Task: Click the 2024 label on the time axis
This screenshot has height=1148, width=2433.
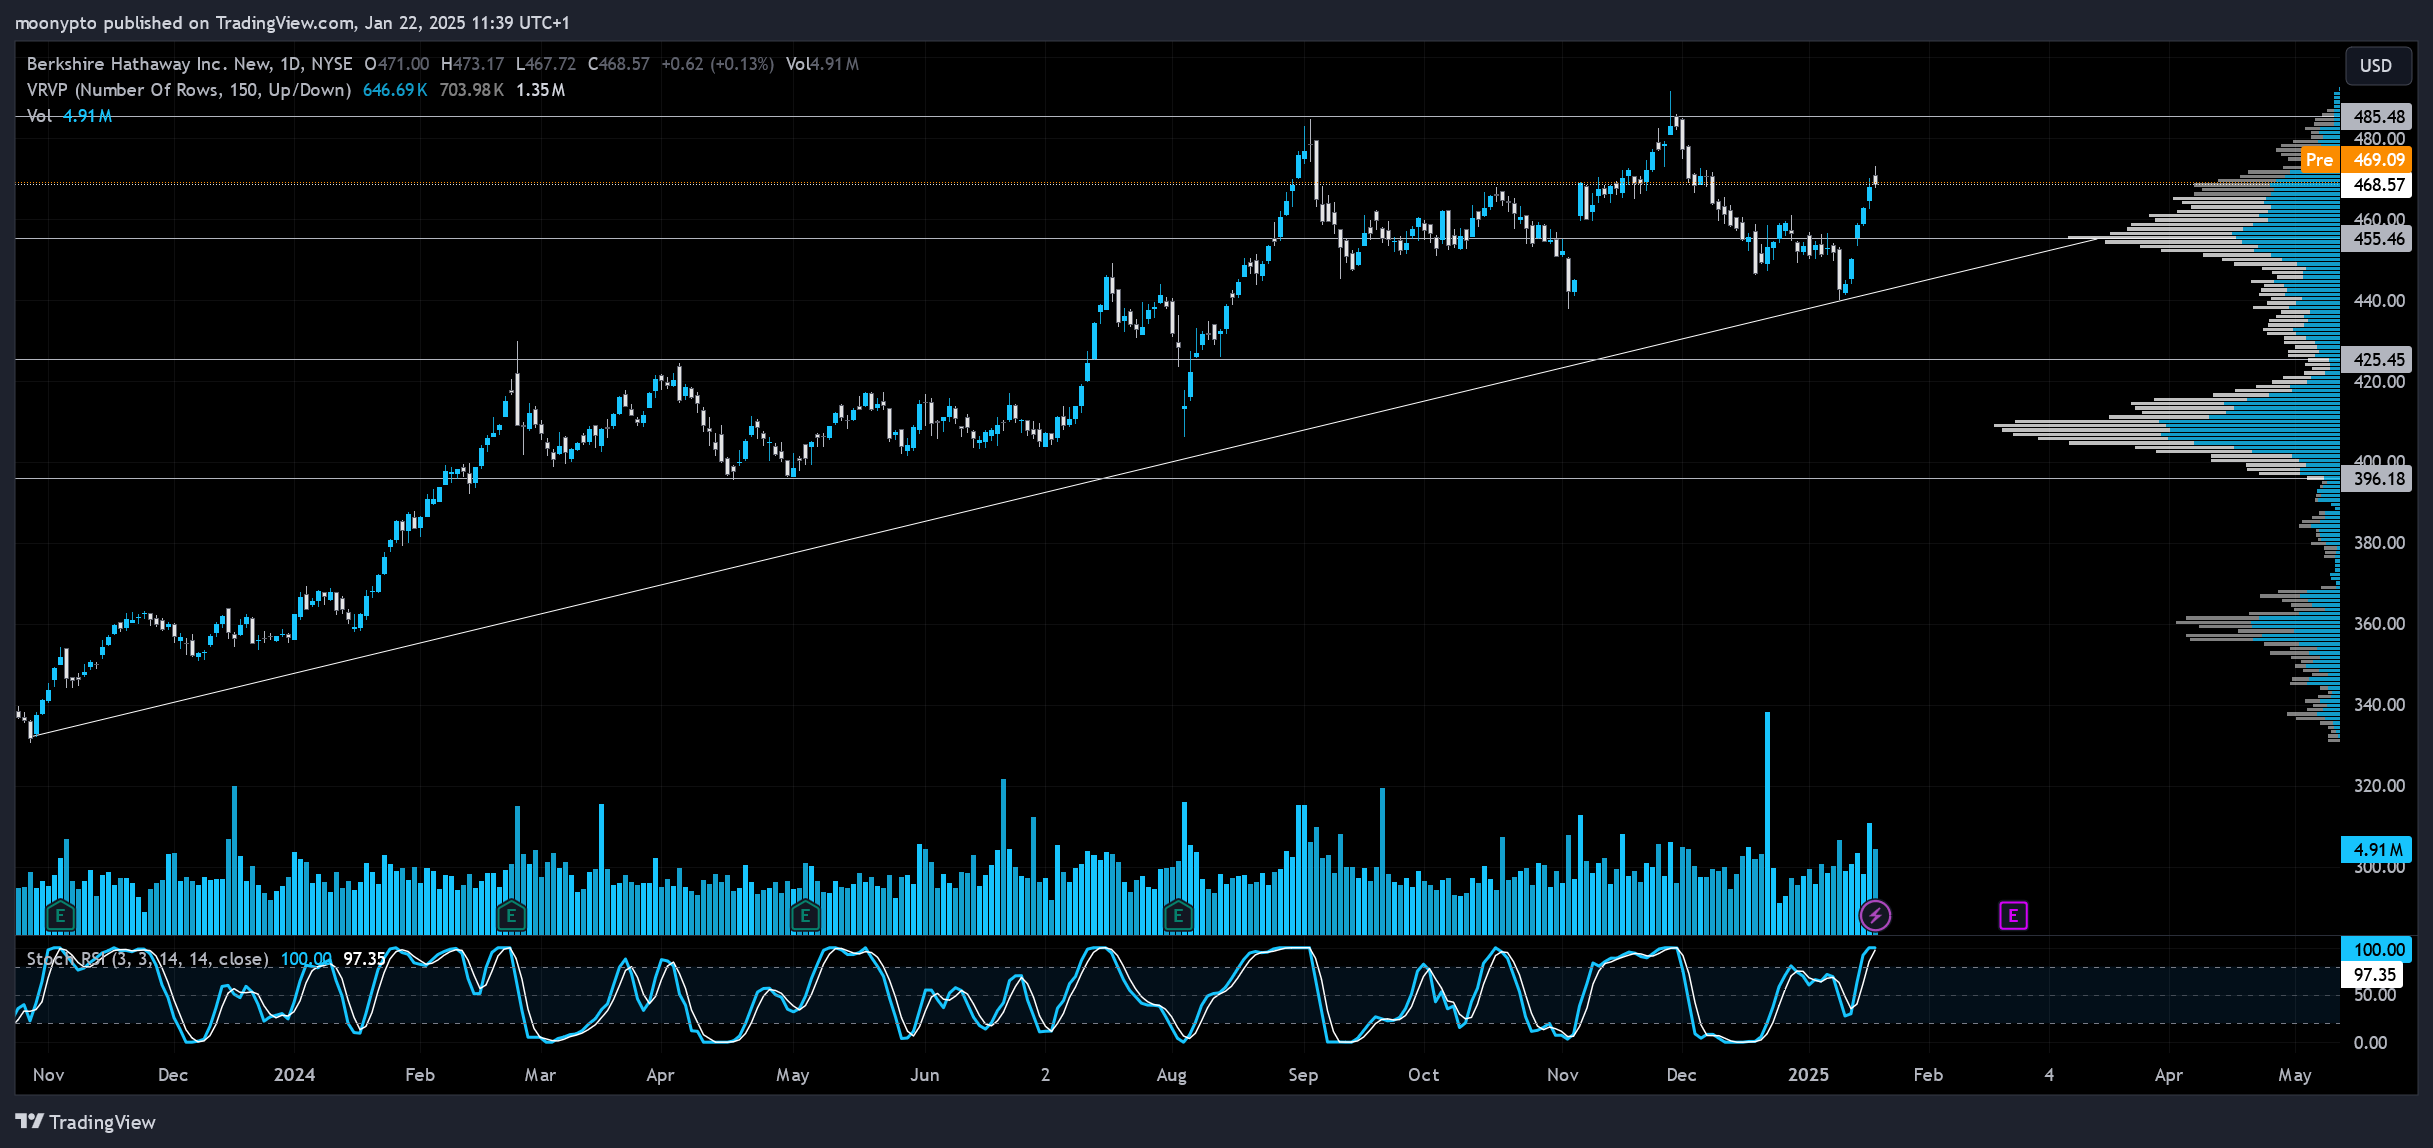Action: [294, 1075]
